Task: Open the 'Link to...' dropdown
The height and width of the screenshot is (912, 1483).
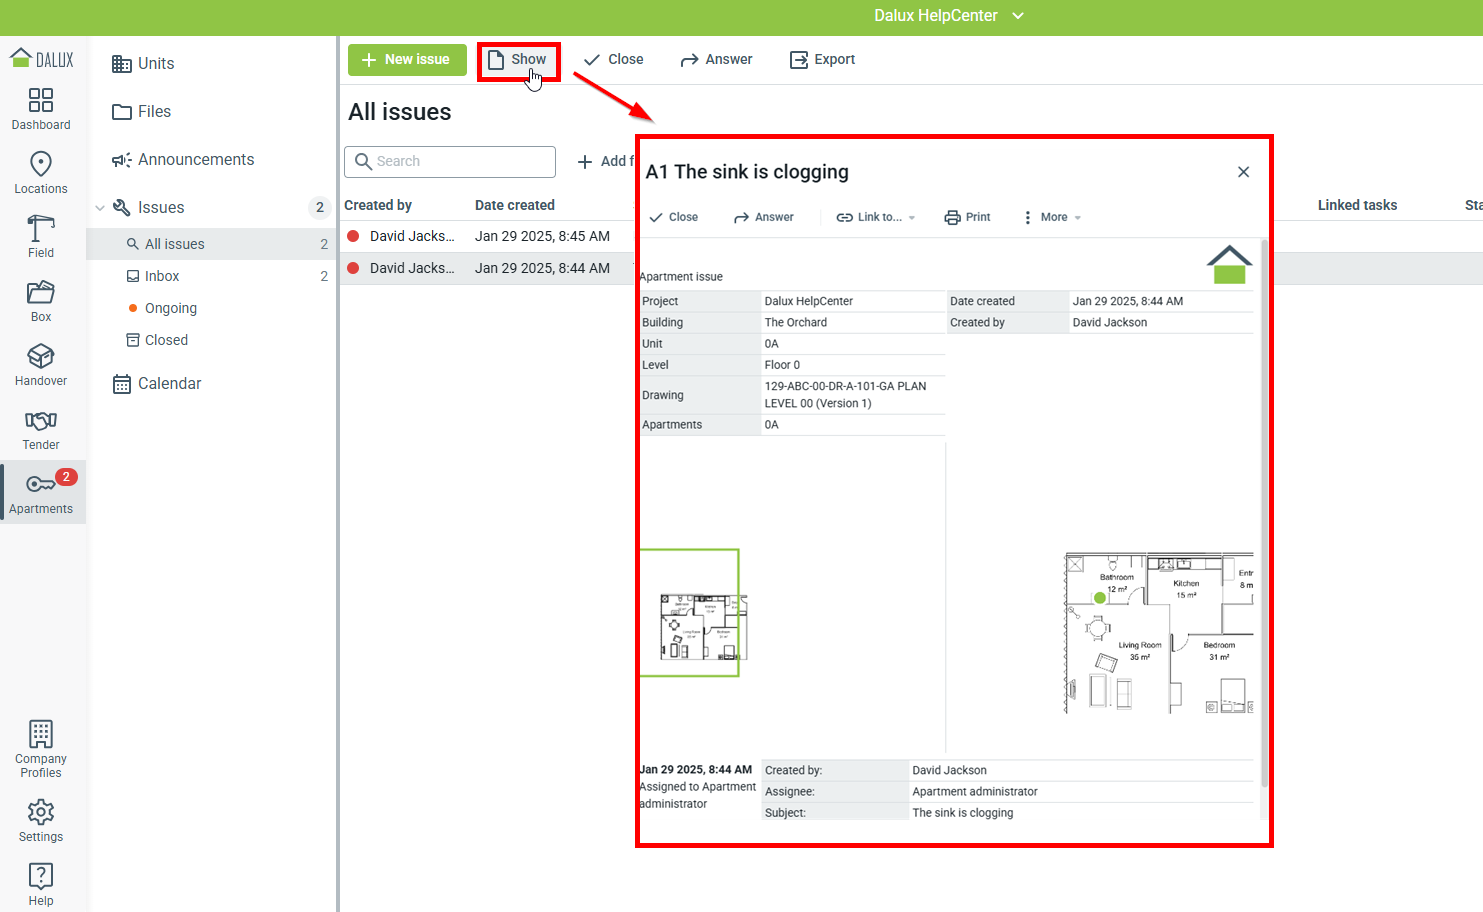Action: (x=876, y=217)
